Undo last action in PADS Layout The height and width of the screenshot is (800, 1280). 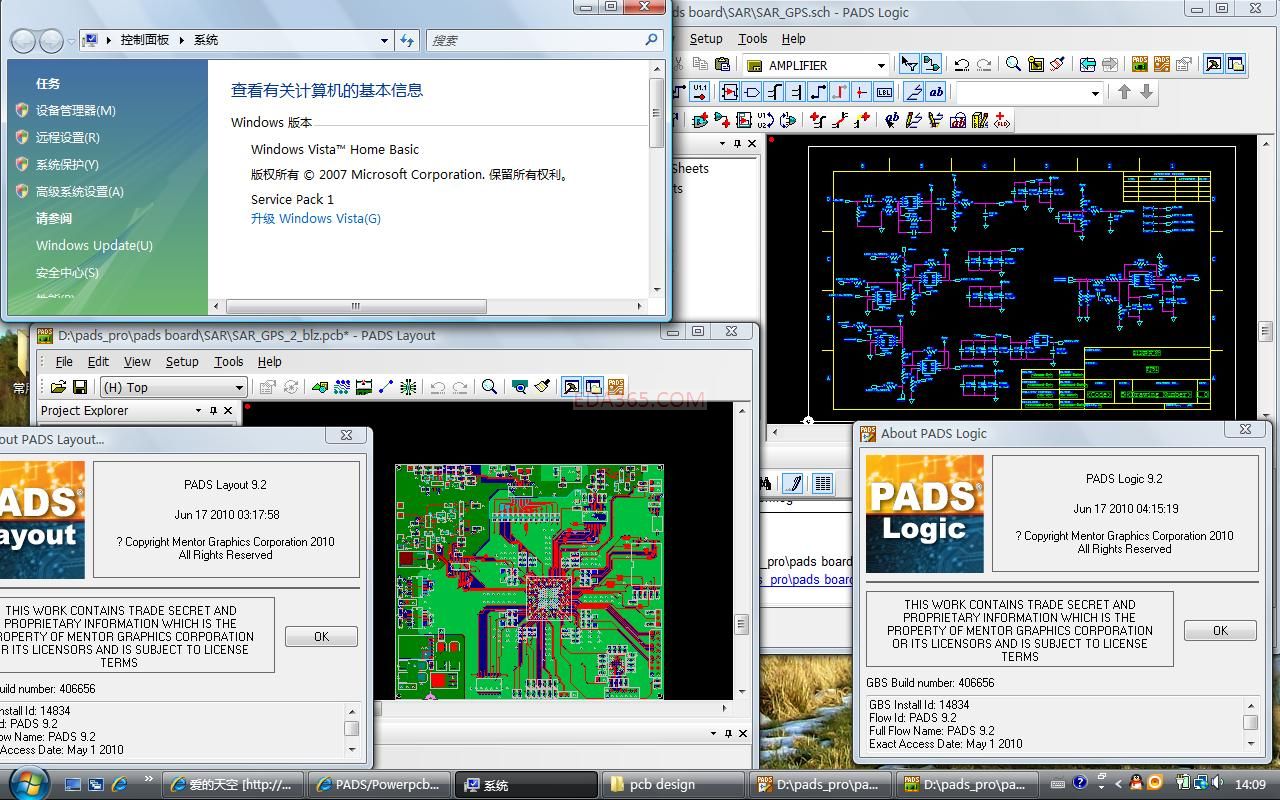click(x=437, y=387)
